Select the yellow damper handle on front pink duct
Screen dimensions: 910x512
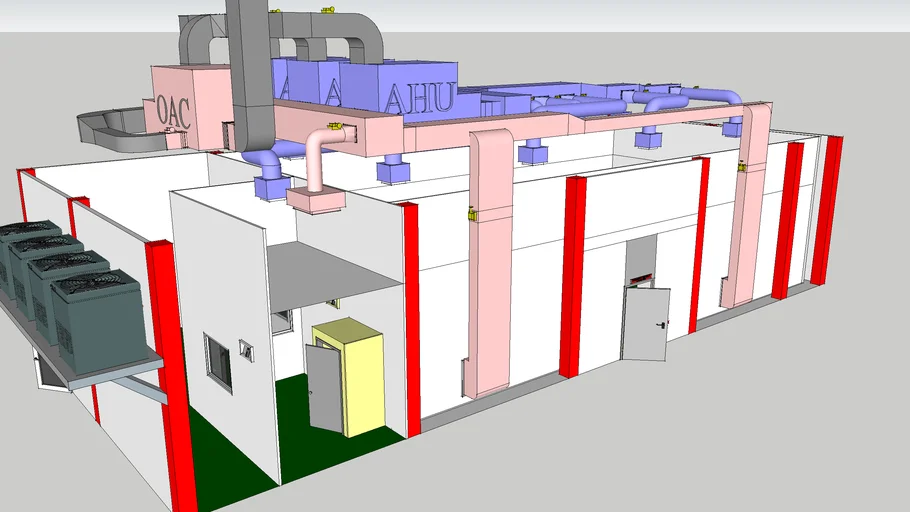tap(471, 212)
